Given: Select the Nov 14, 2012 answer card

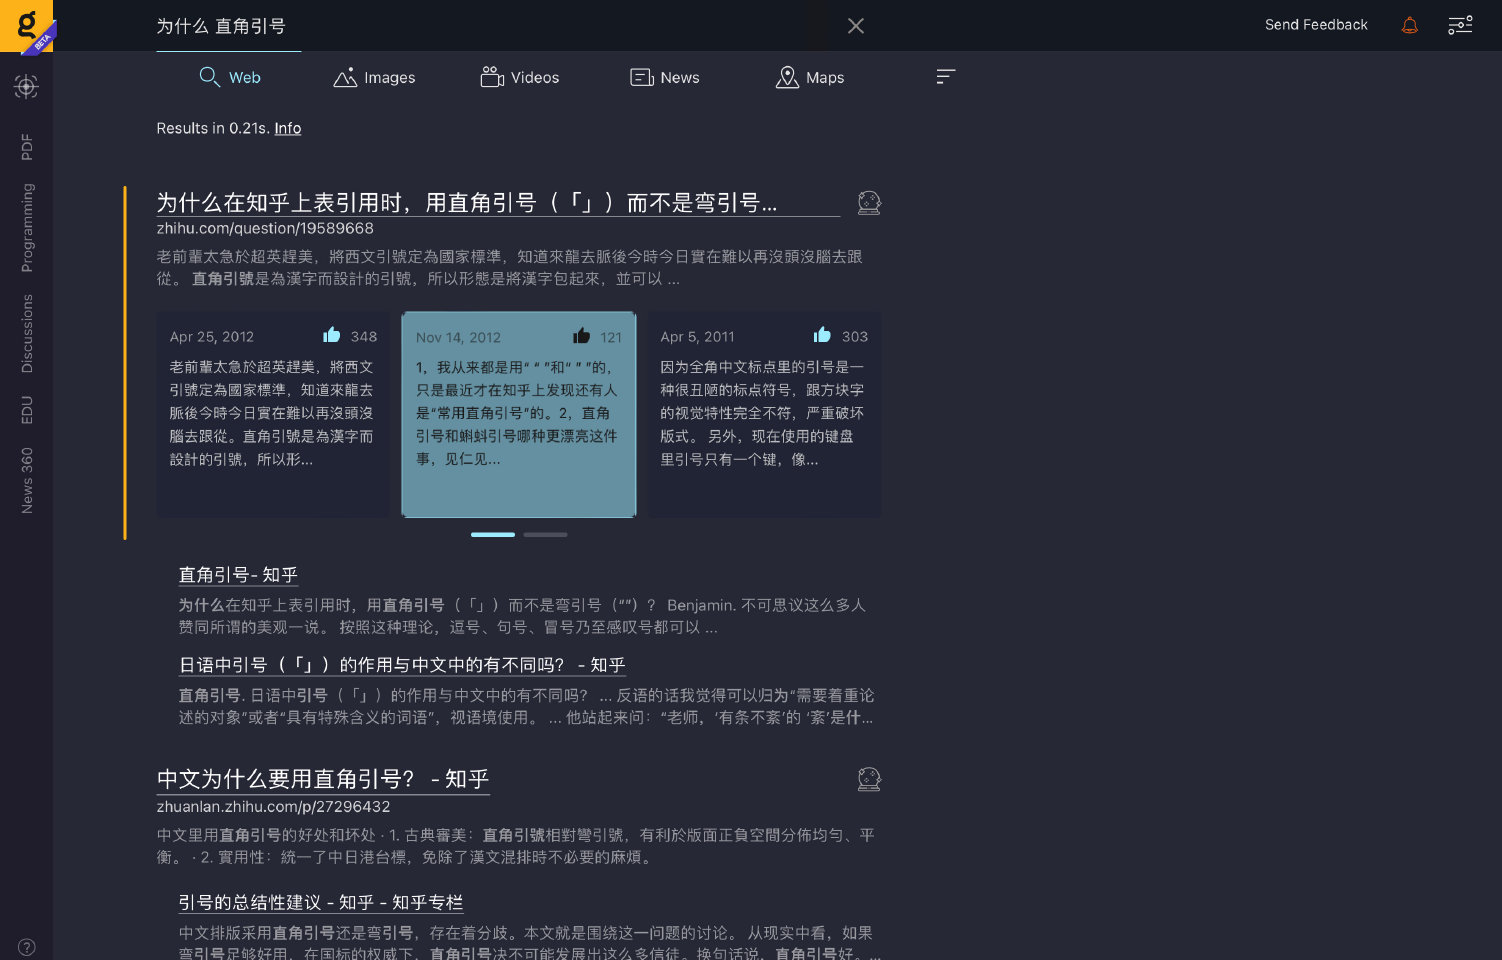Looking at the screenshot, I should [518, 414].
